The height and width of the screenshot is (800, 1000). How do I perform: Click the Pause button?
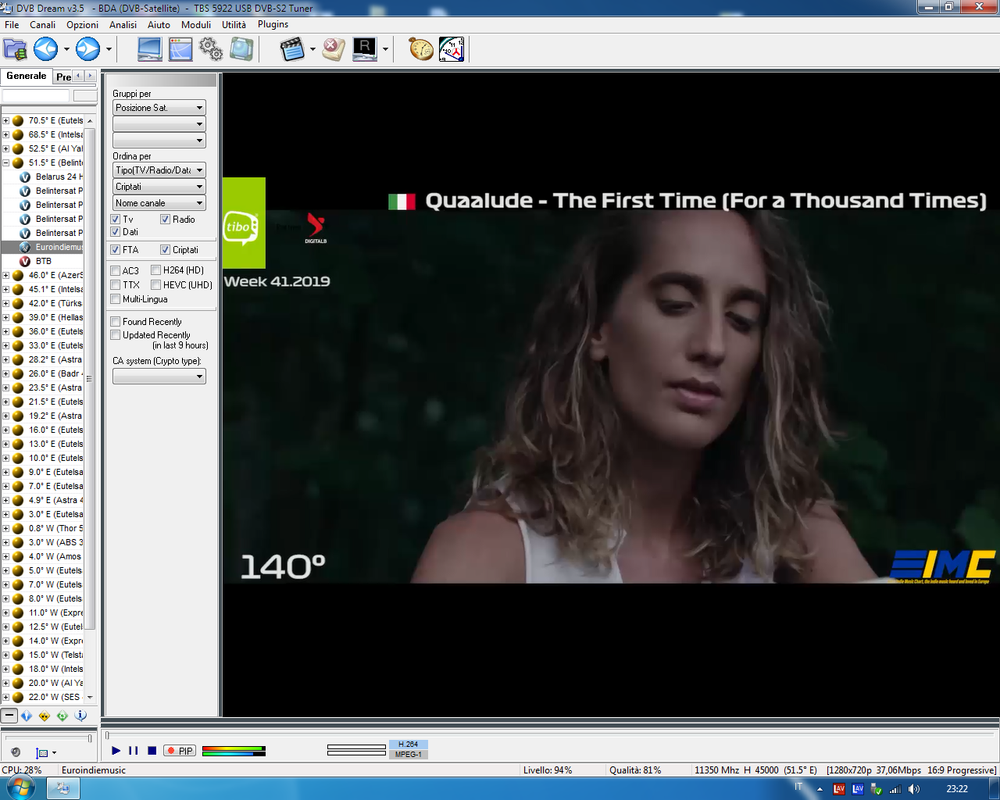tap(133, 751)
